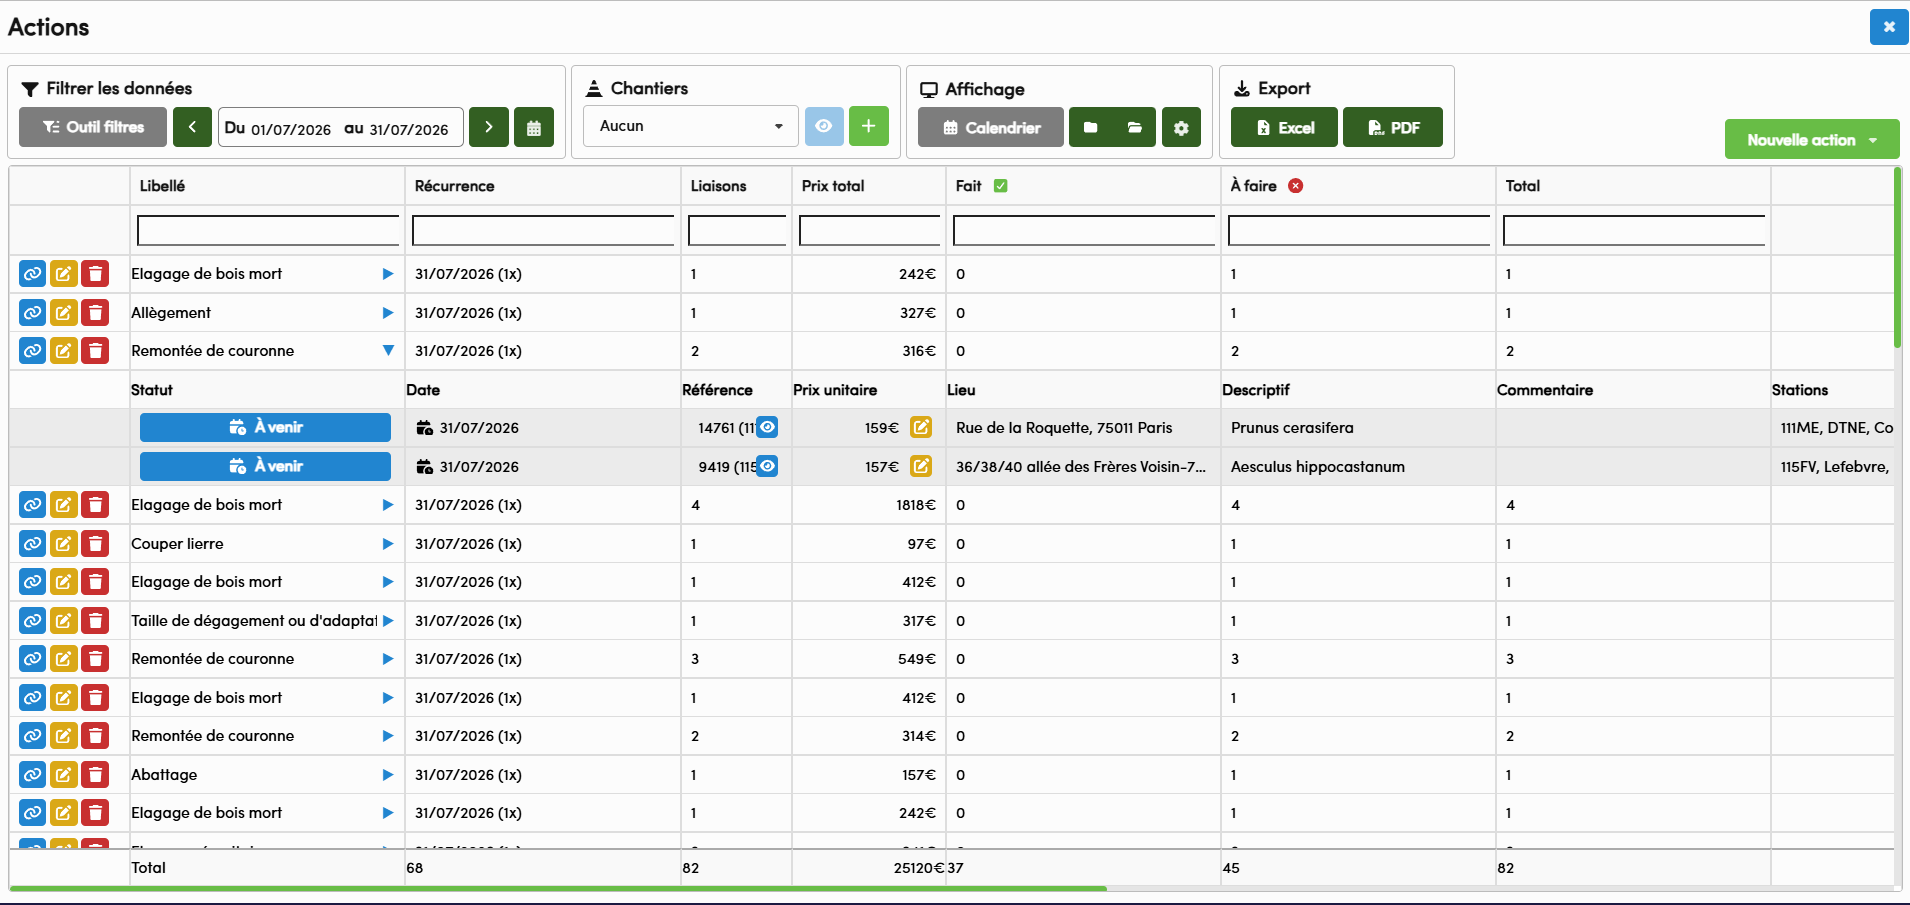Sort by Libellé column header
1910x905 pixels.
coord(162,186)
